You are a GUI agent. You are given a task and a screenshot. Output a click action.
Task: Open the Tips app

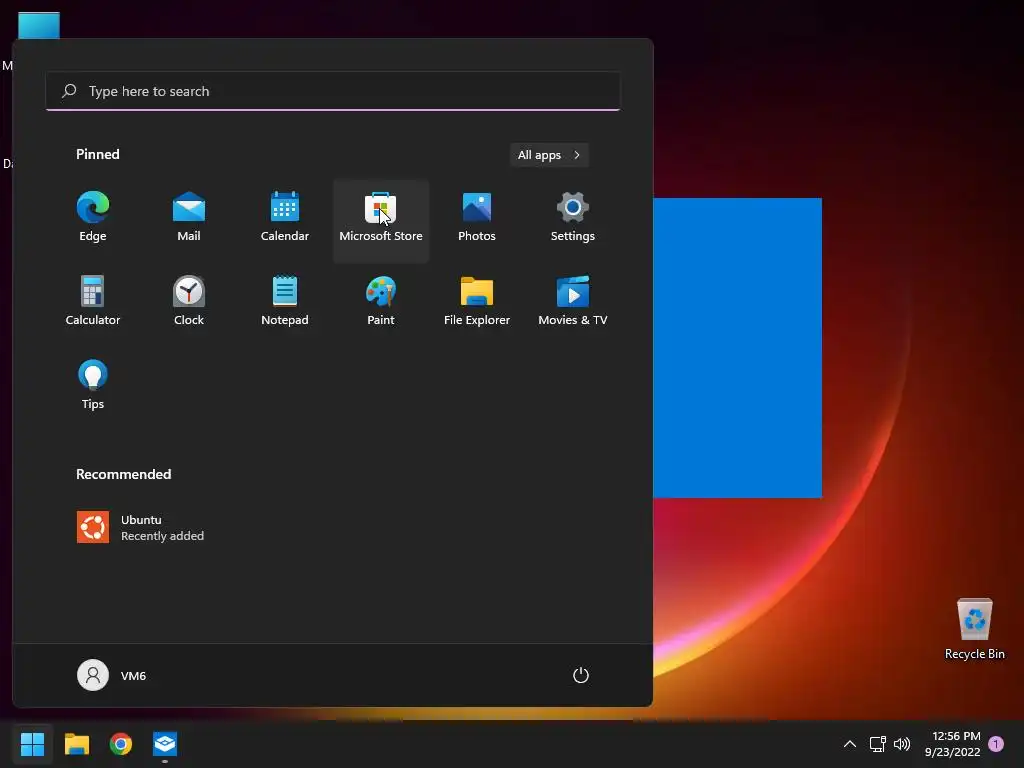[93, 385]
